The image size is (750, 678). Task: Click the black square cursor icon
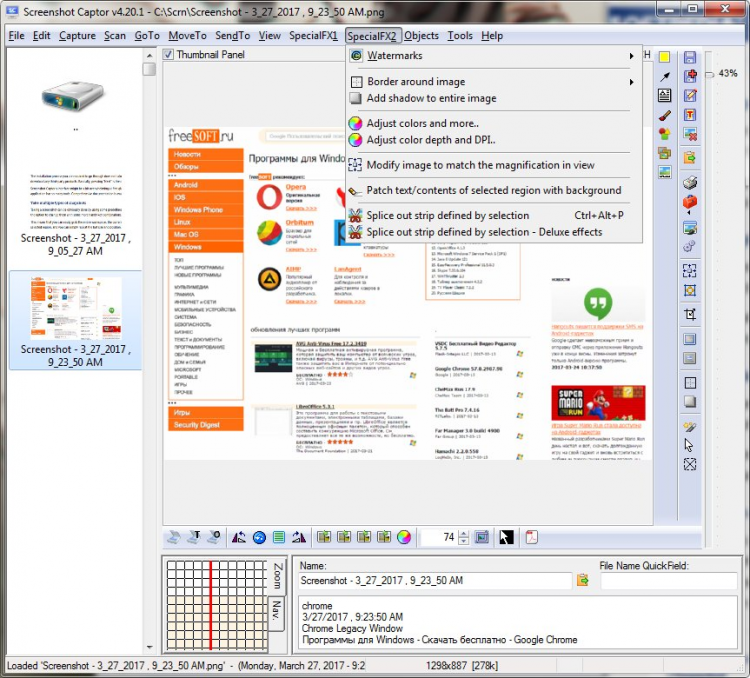[x=506, y=537]
